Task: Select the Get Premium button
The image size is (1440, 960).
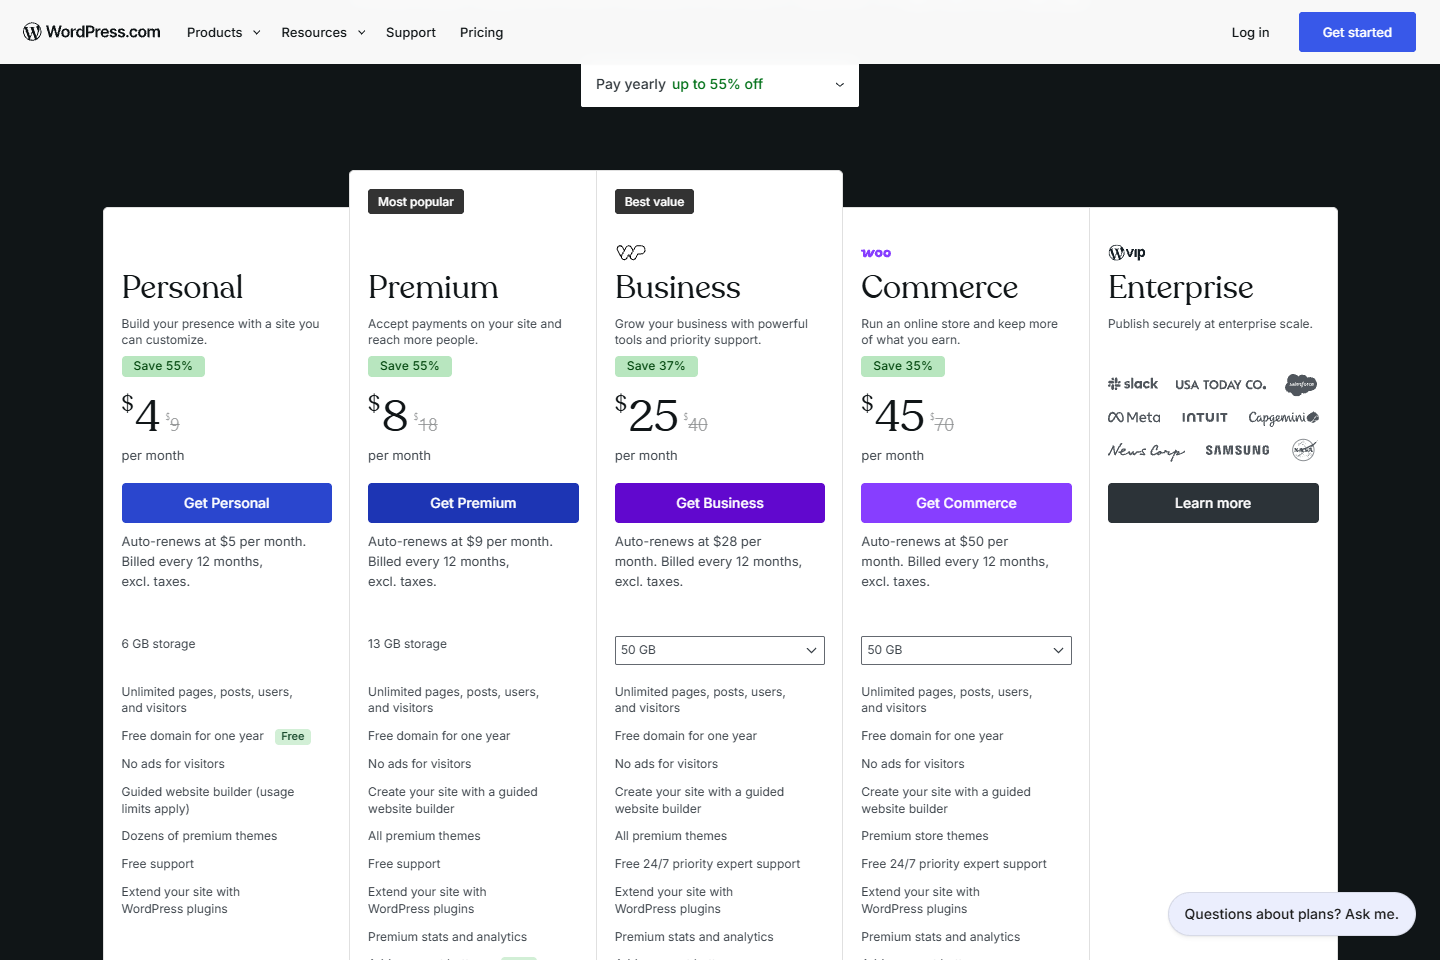Action: (x=473, y=503)
